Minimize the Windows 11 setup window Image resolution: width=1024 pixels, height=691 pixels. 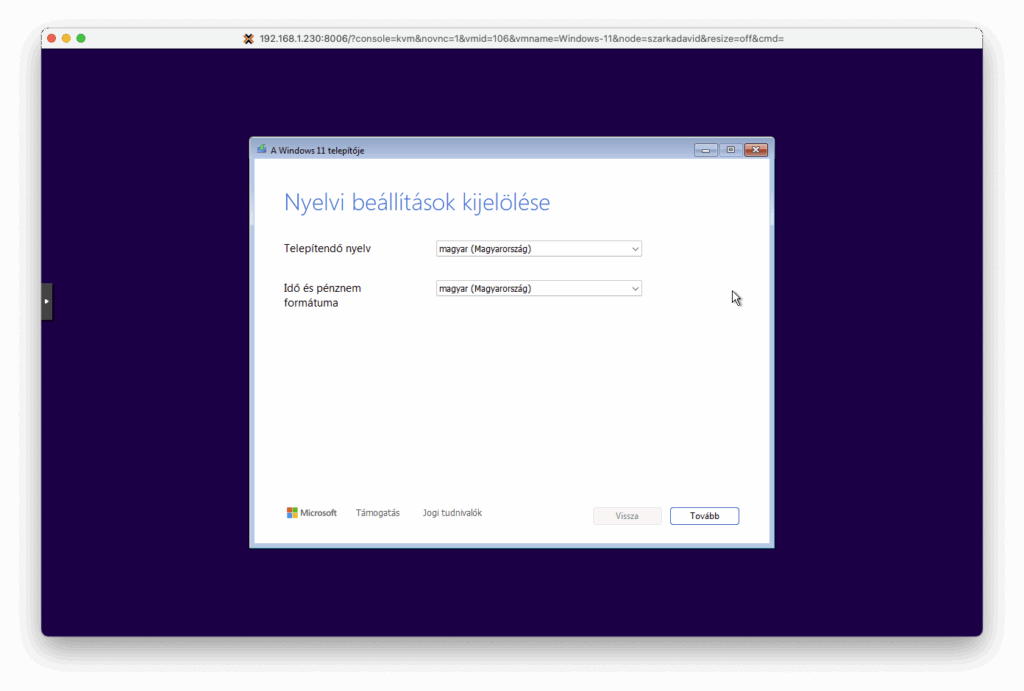click(x=705, y=150)
